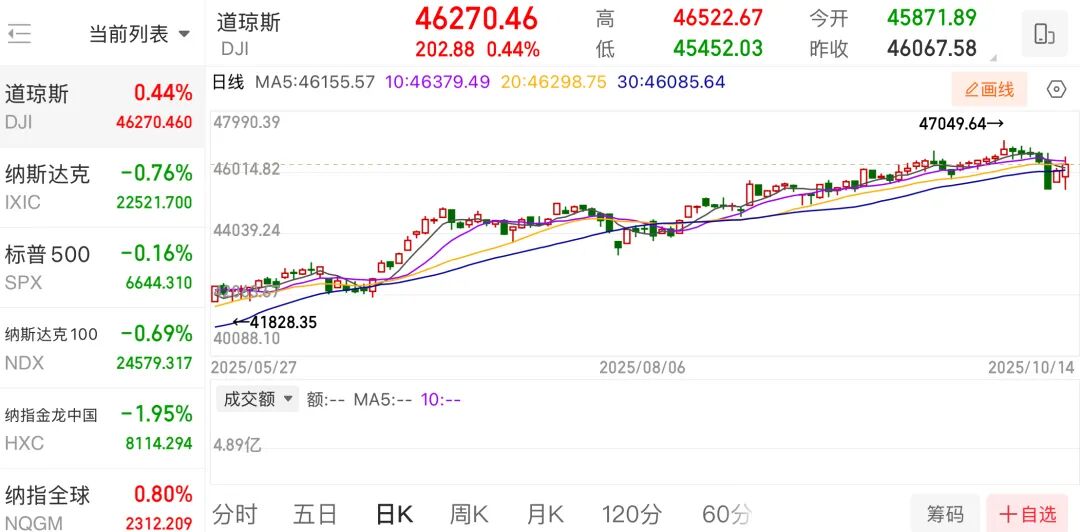Select 纳斯达克100 NDX in the list
This screenshot has width=1080, height=532.
tap(100, 347)
